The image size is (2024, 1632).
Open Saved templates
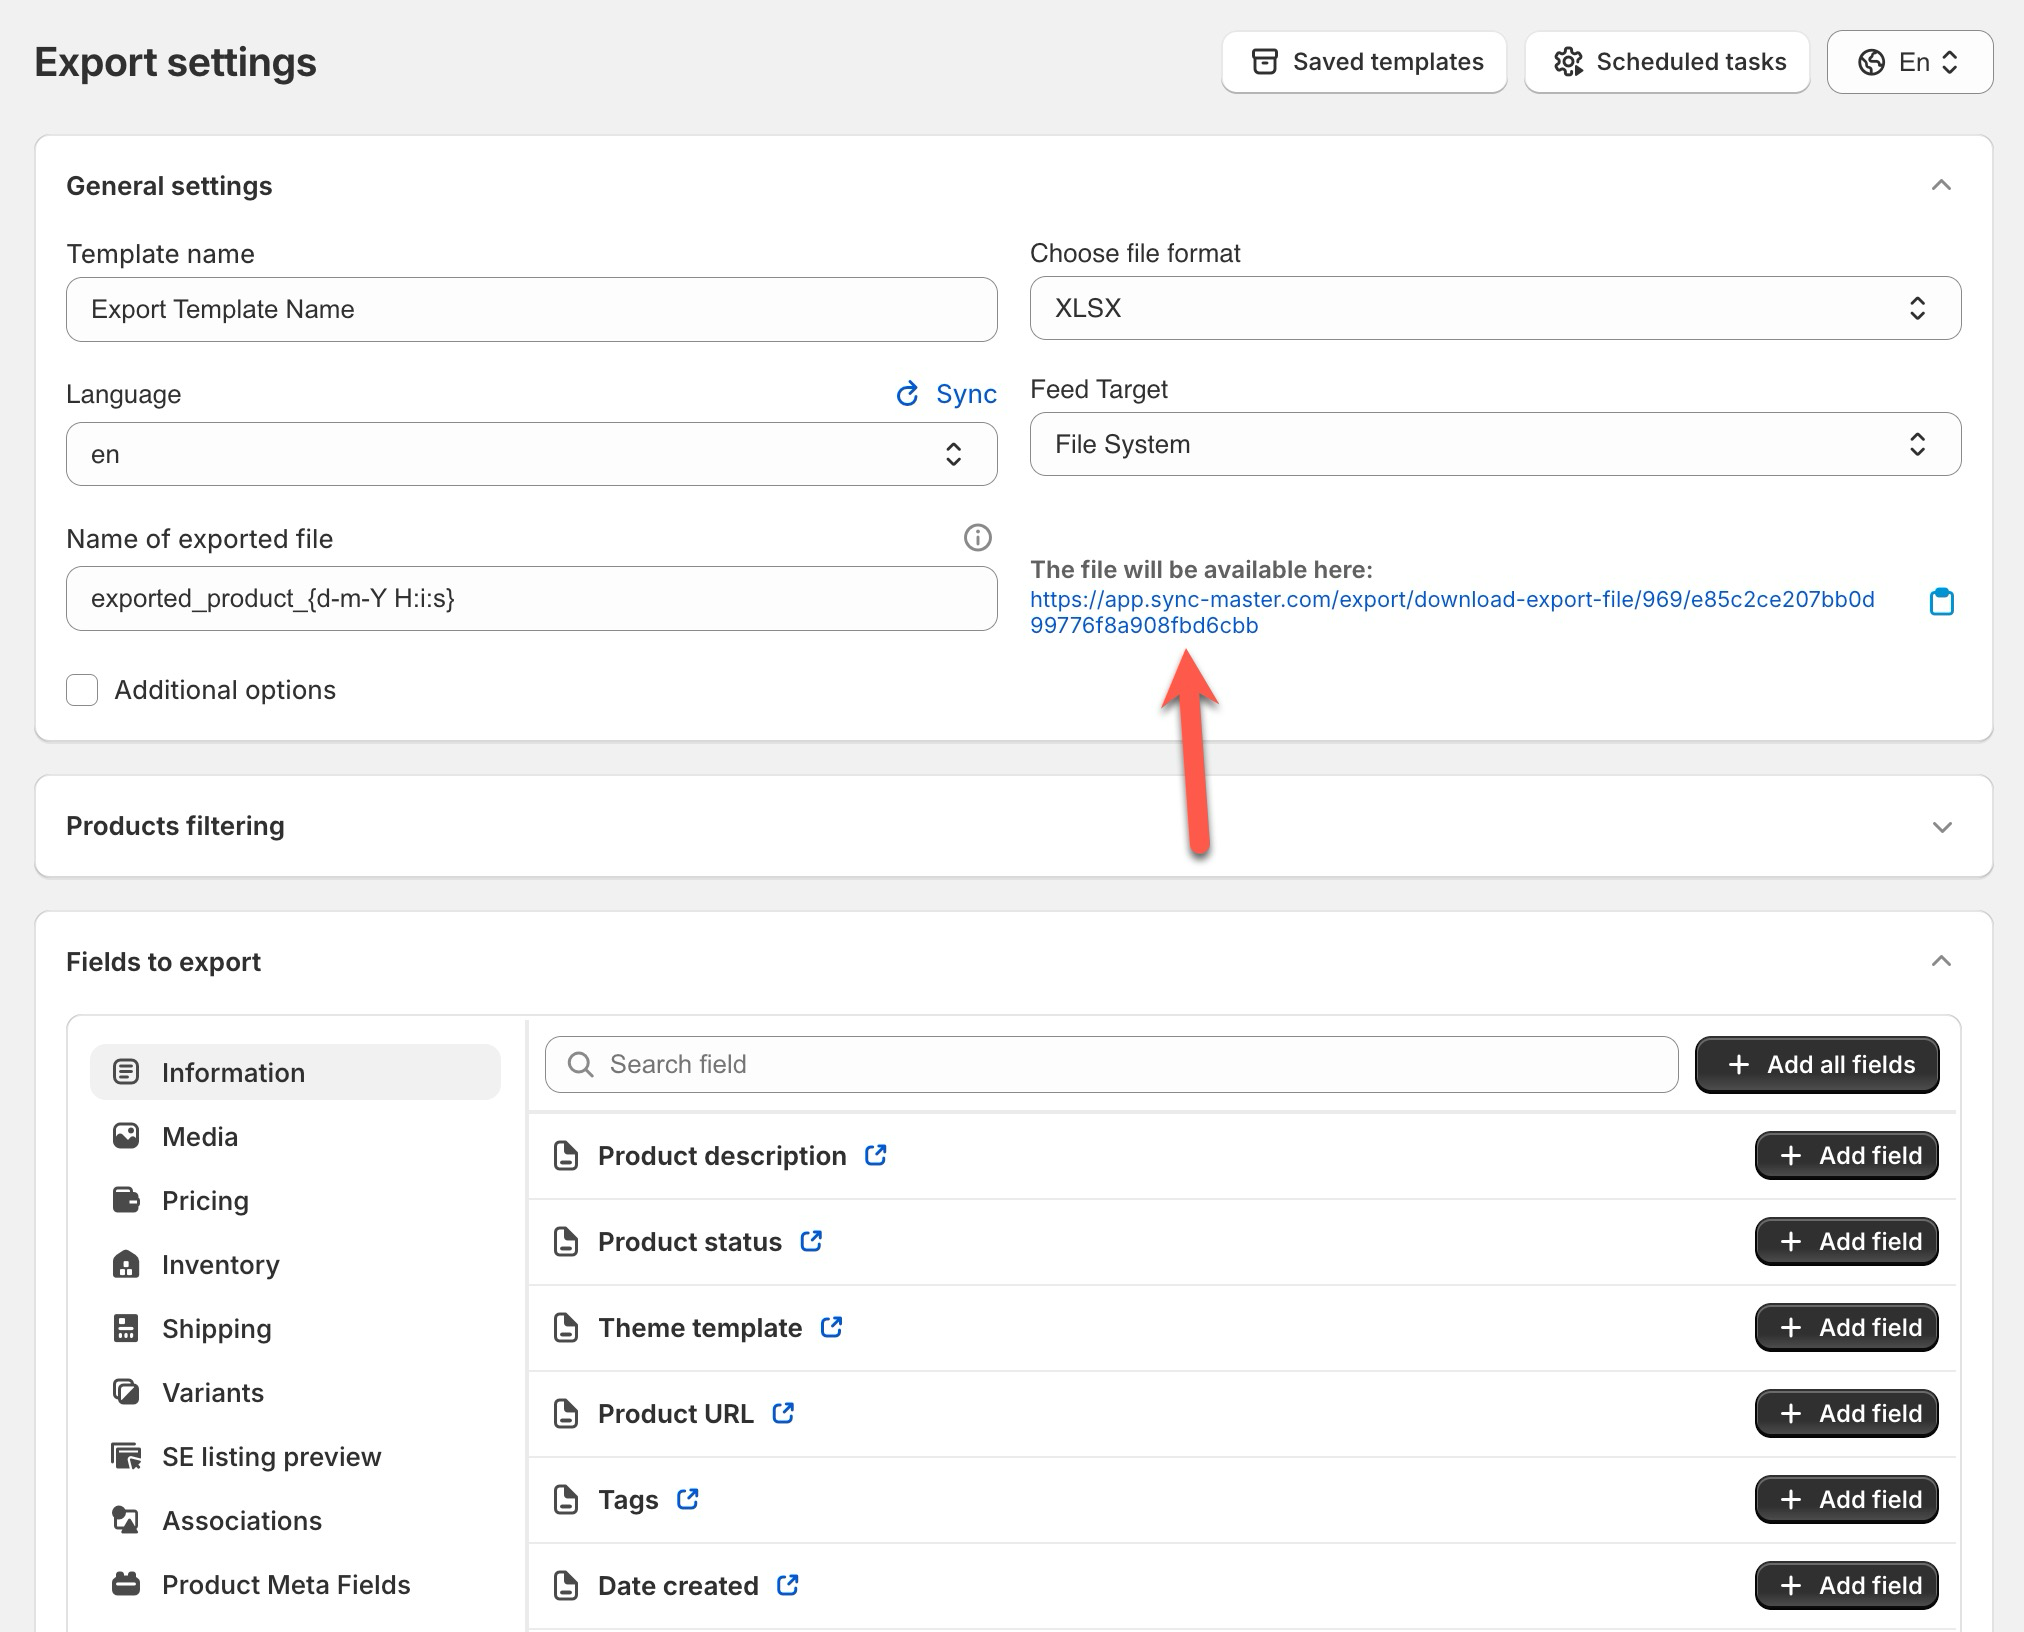coord(1364,62)
